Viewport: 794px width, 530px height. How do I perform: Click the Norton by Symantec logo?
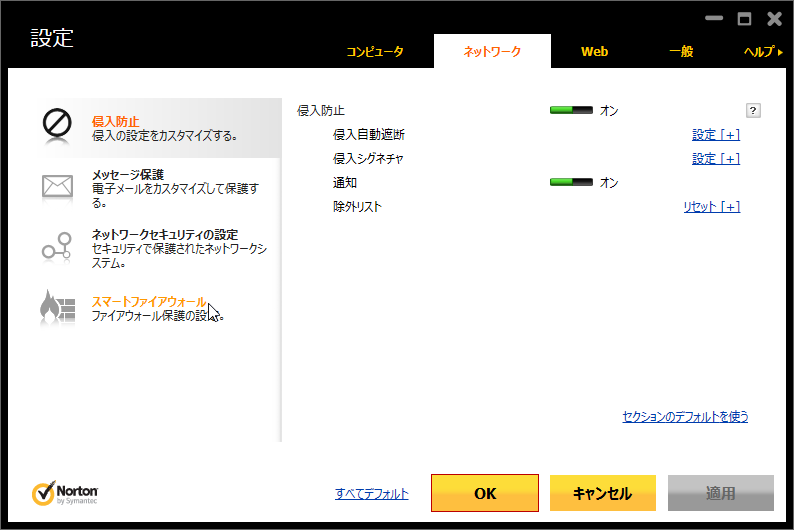(64, 493)
